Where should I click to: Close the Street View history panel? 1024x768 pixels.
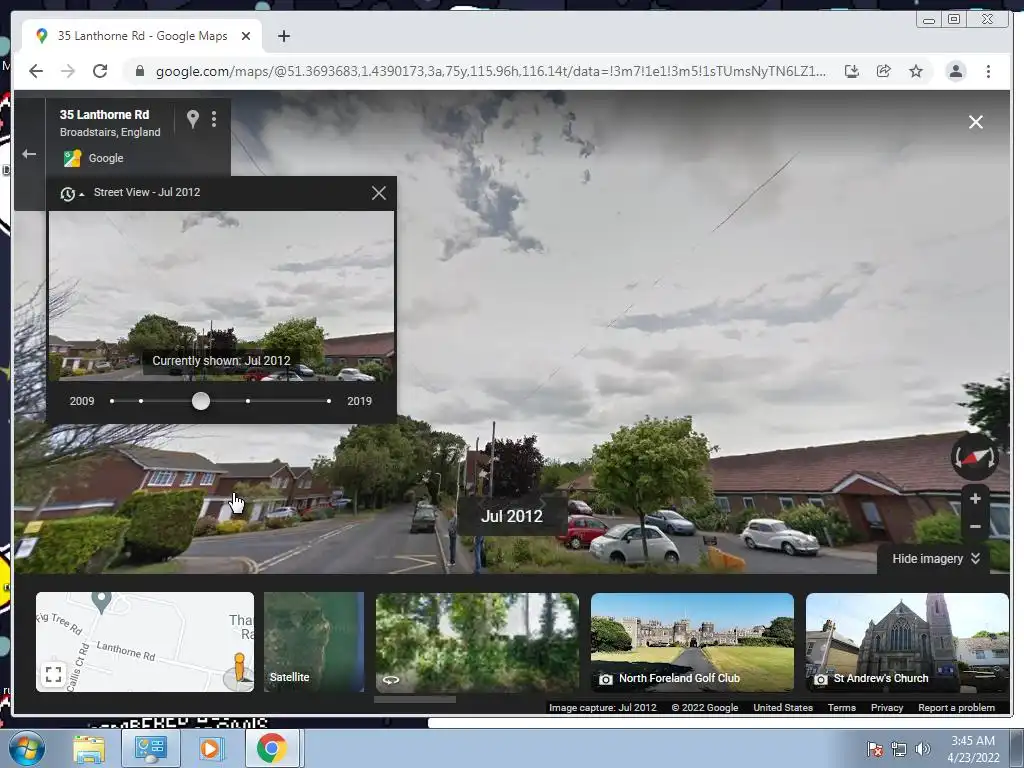[x=379, y=193]
